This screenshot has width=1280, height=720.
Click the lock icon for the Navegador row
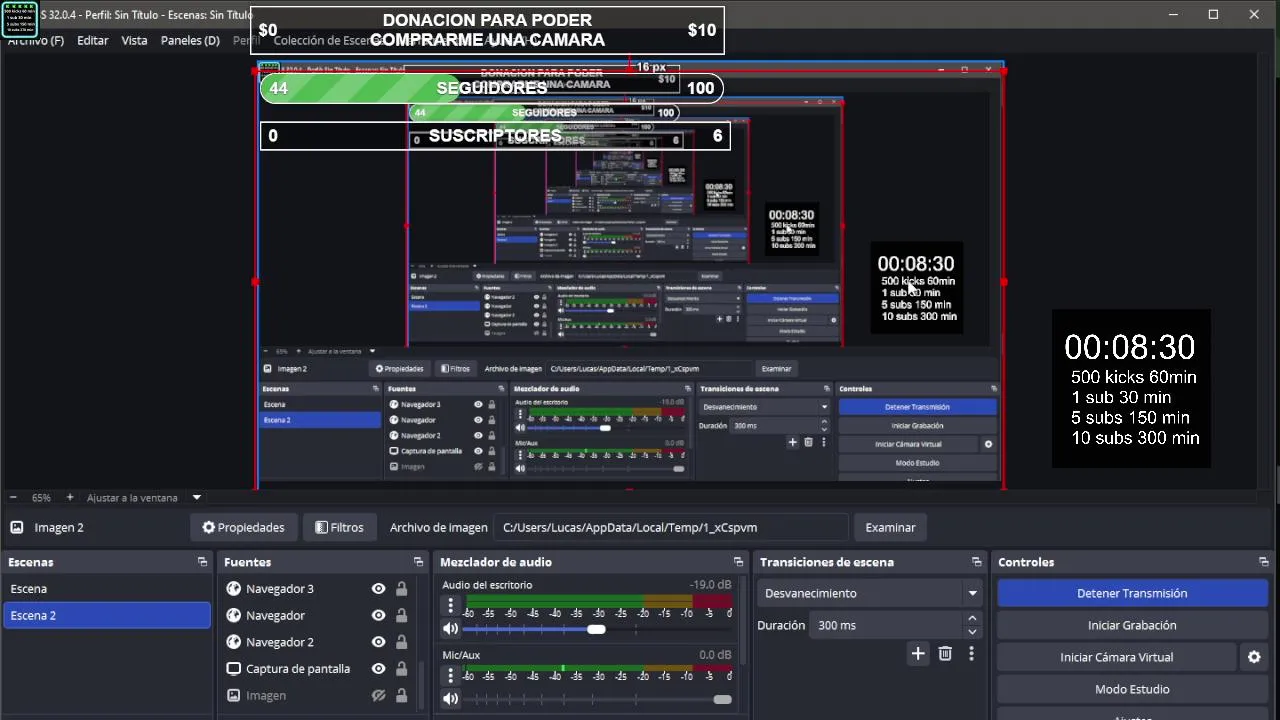click(401, 615)
